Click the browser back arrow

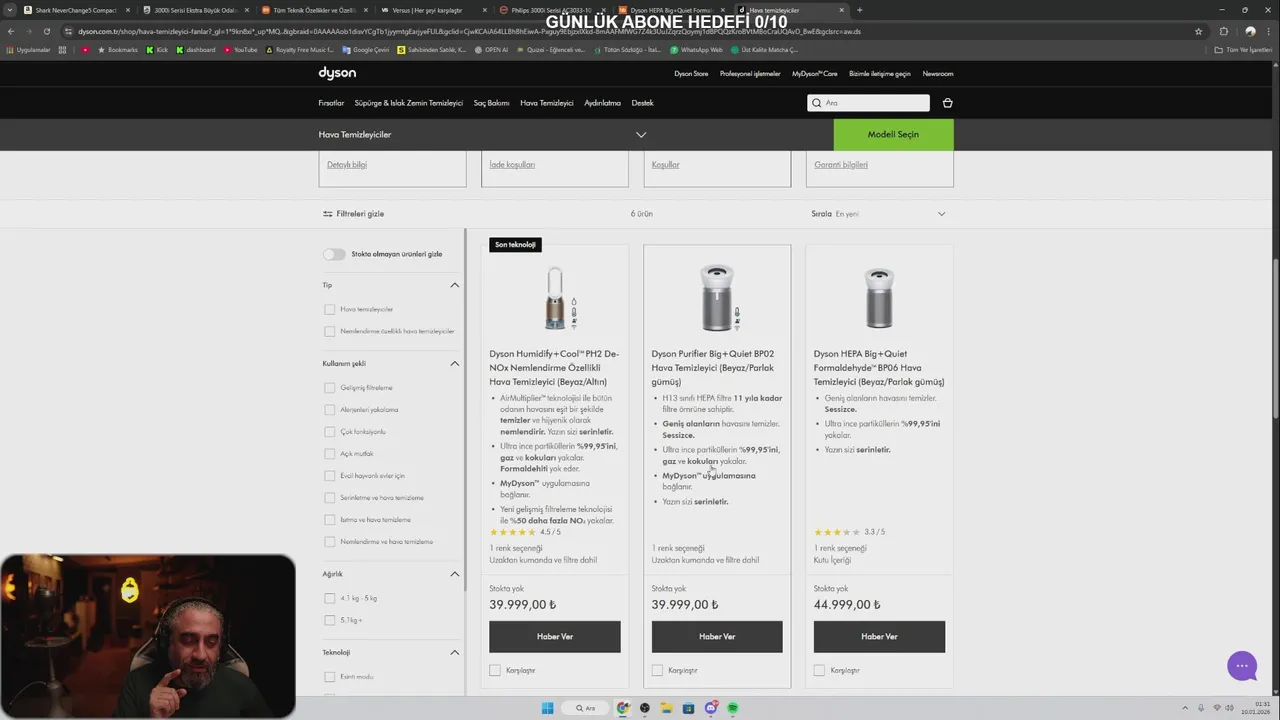11,31
